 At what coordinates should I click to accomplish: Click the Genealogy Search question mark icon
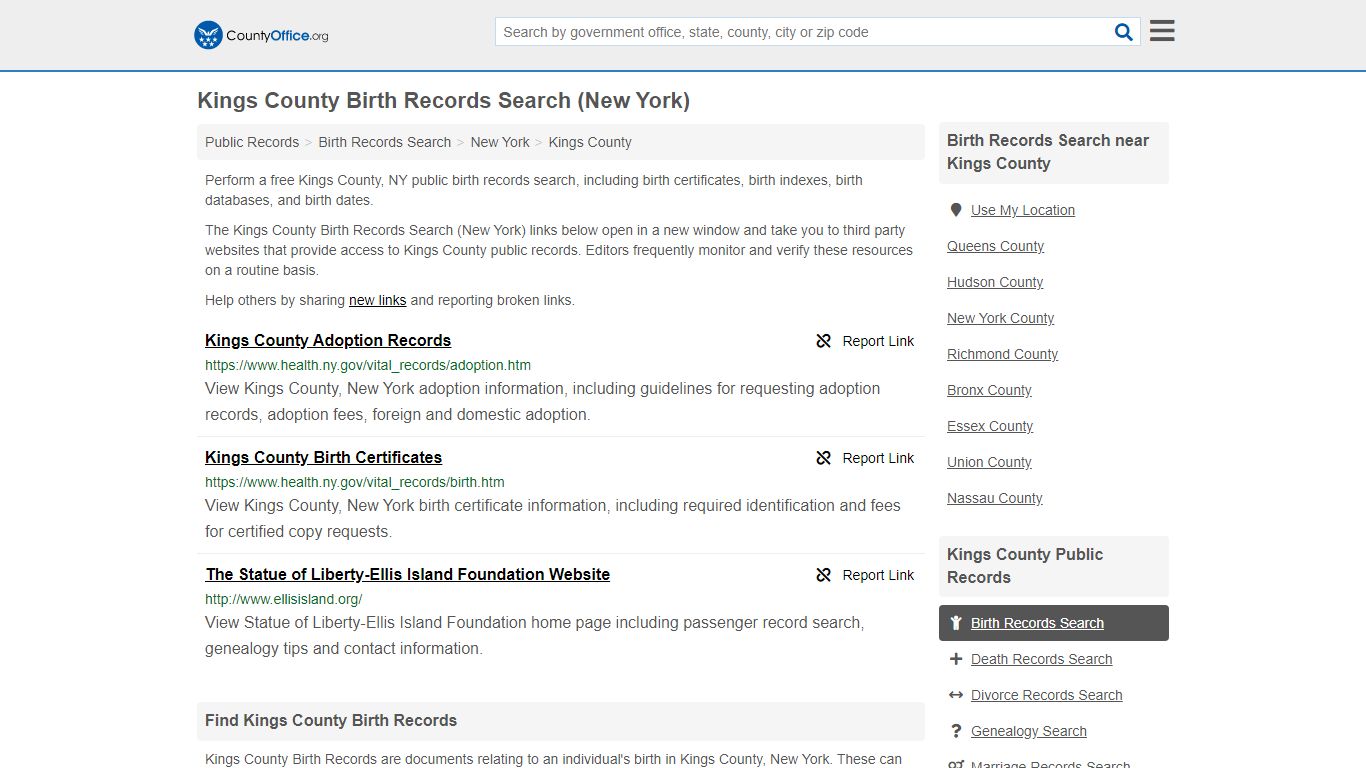[956, 731]
